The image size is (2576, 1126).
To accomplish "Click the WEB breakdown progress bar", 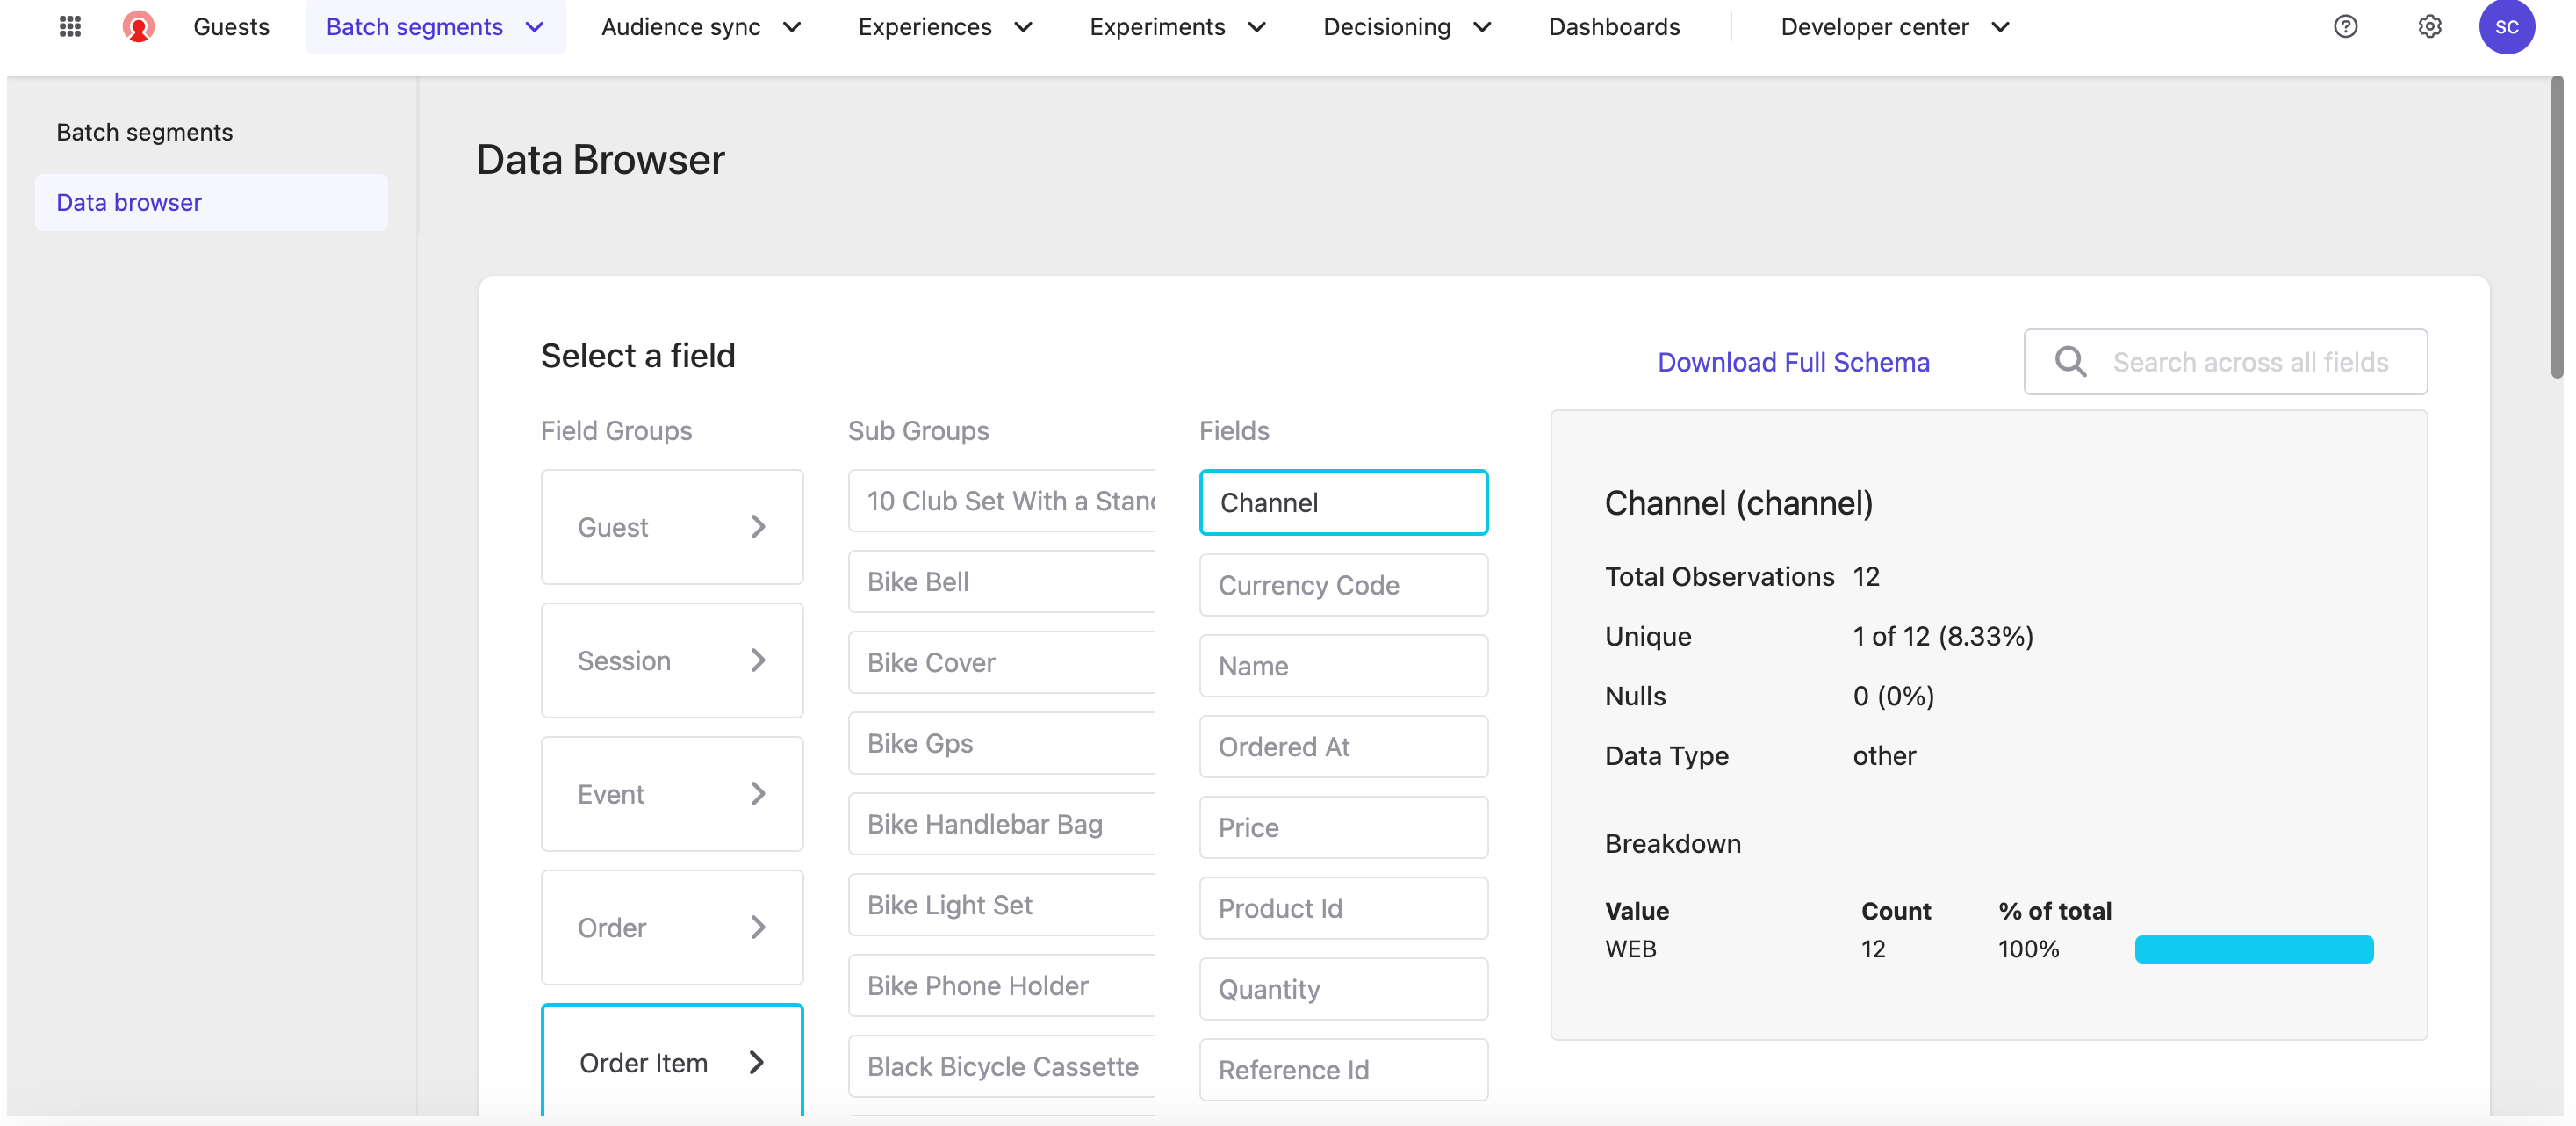I will tap(2253, 949).
